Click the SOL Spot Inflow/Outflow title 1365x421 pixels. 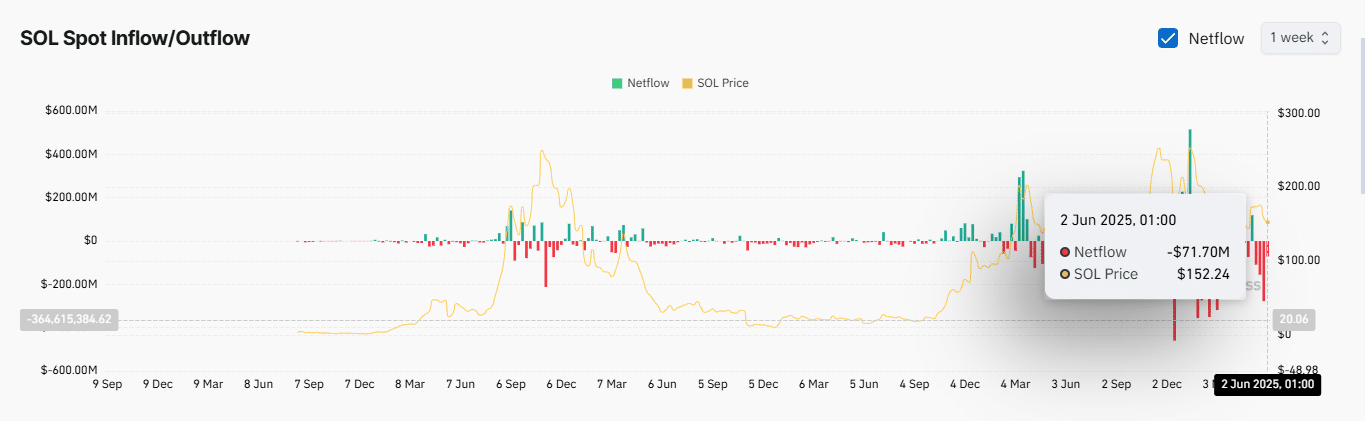click(x=135, y=38)
